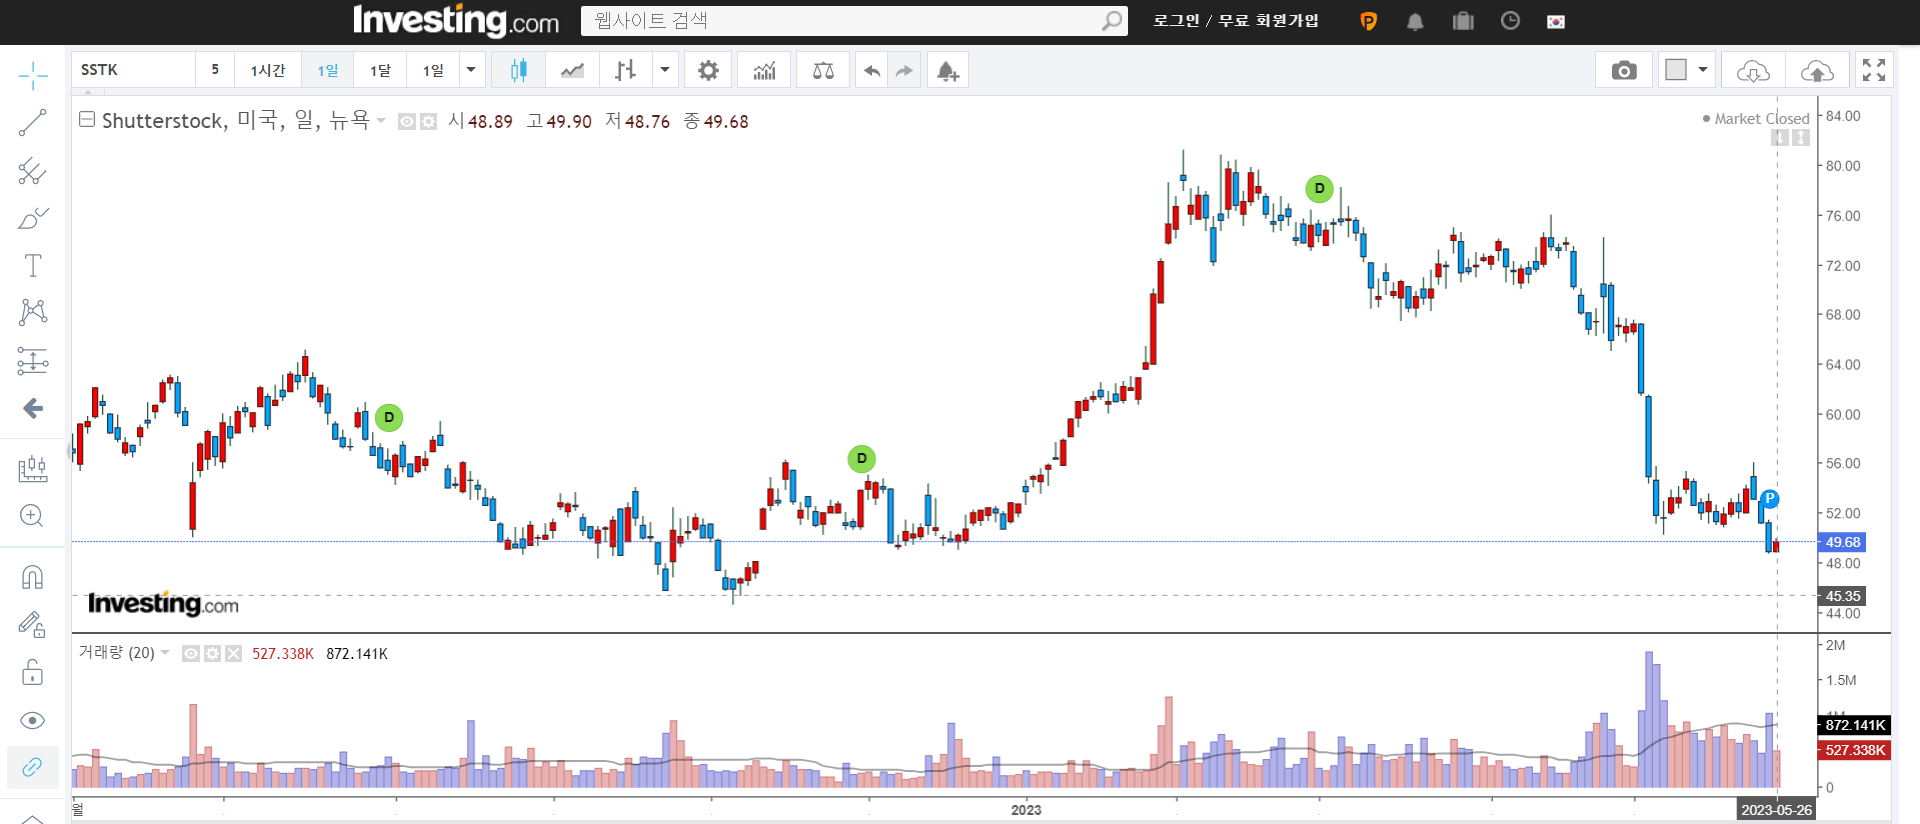Open the Korean flag language selector
Image resolution: width=1920 pixels, height=824 pixels.
pos(1556,22)
